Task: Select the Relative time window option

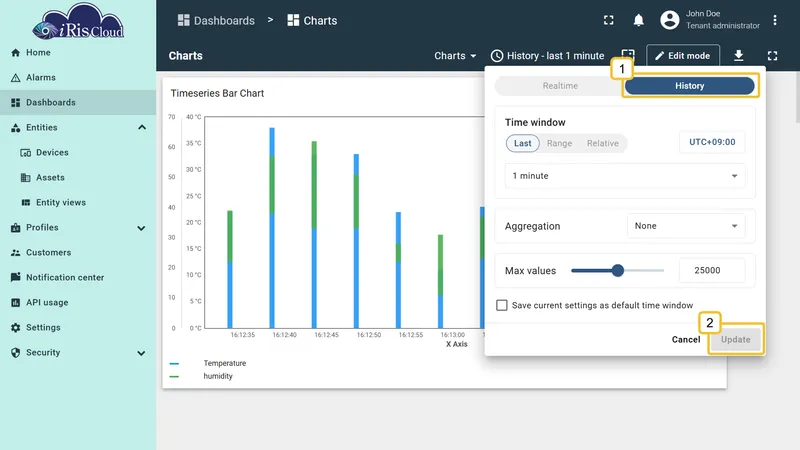Action: (x=603, y=143)
